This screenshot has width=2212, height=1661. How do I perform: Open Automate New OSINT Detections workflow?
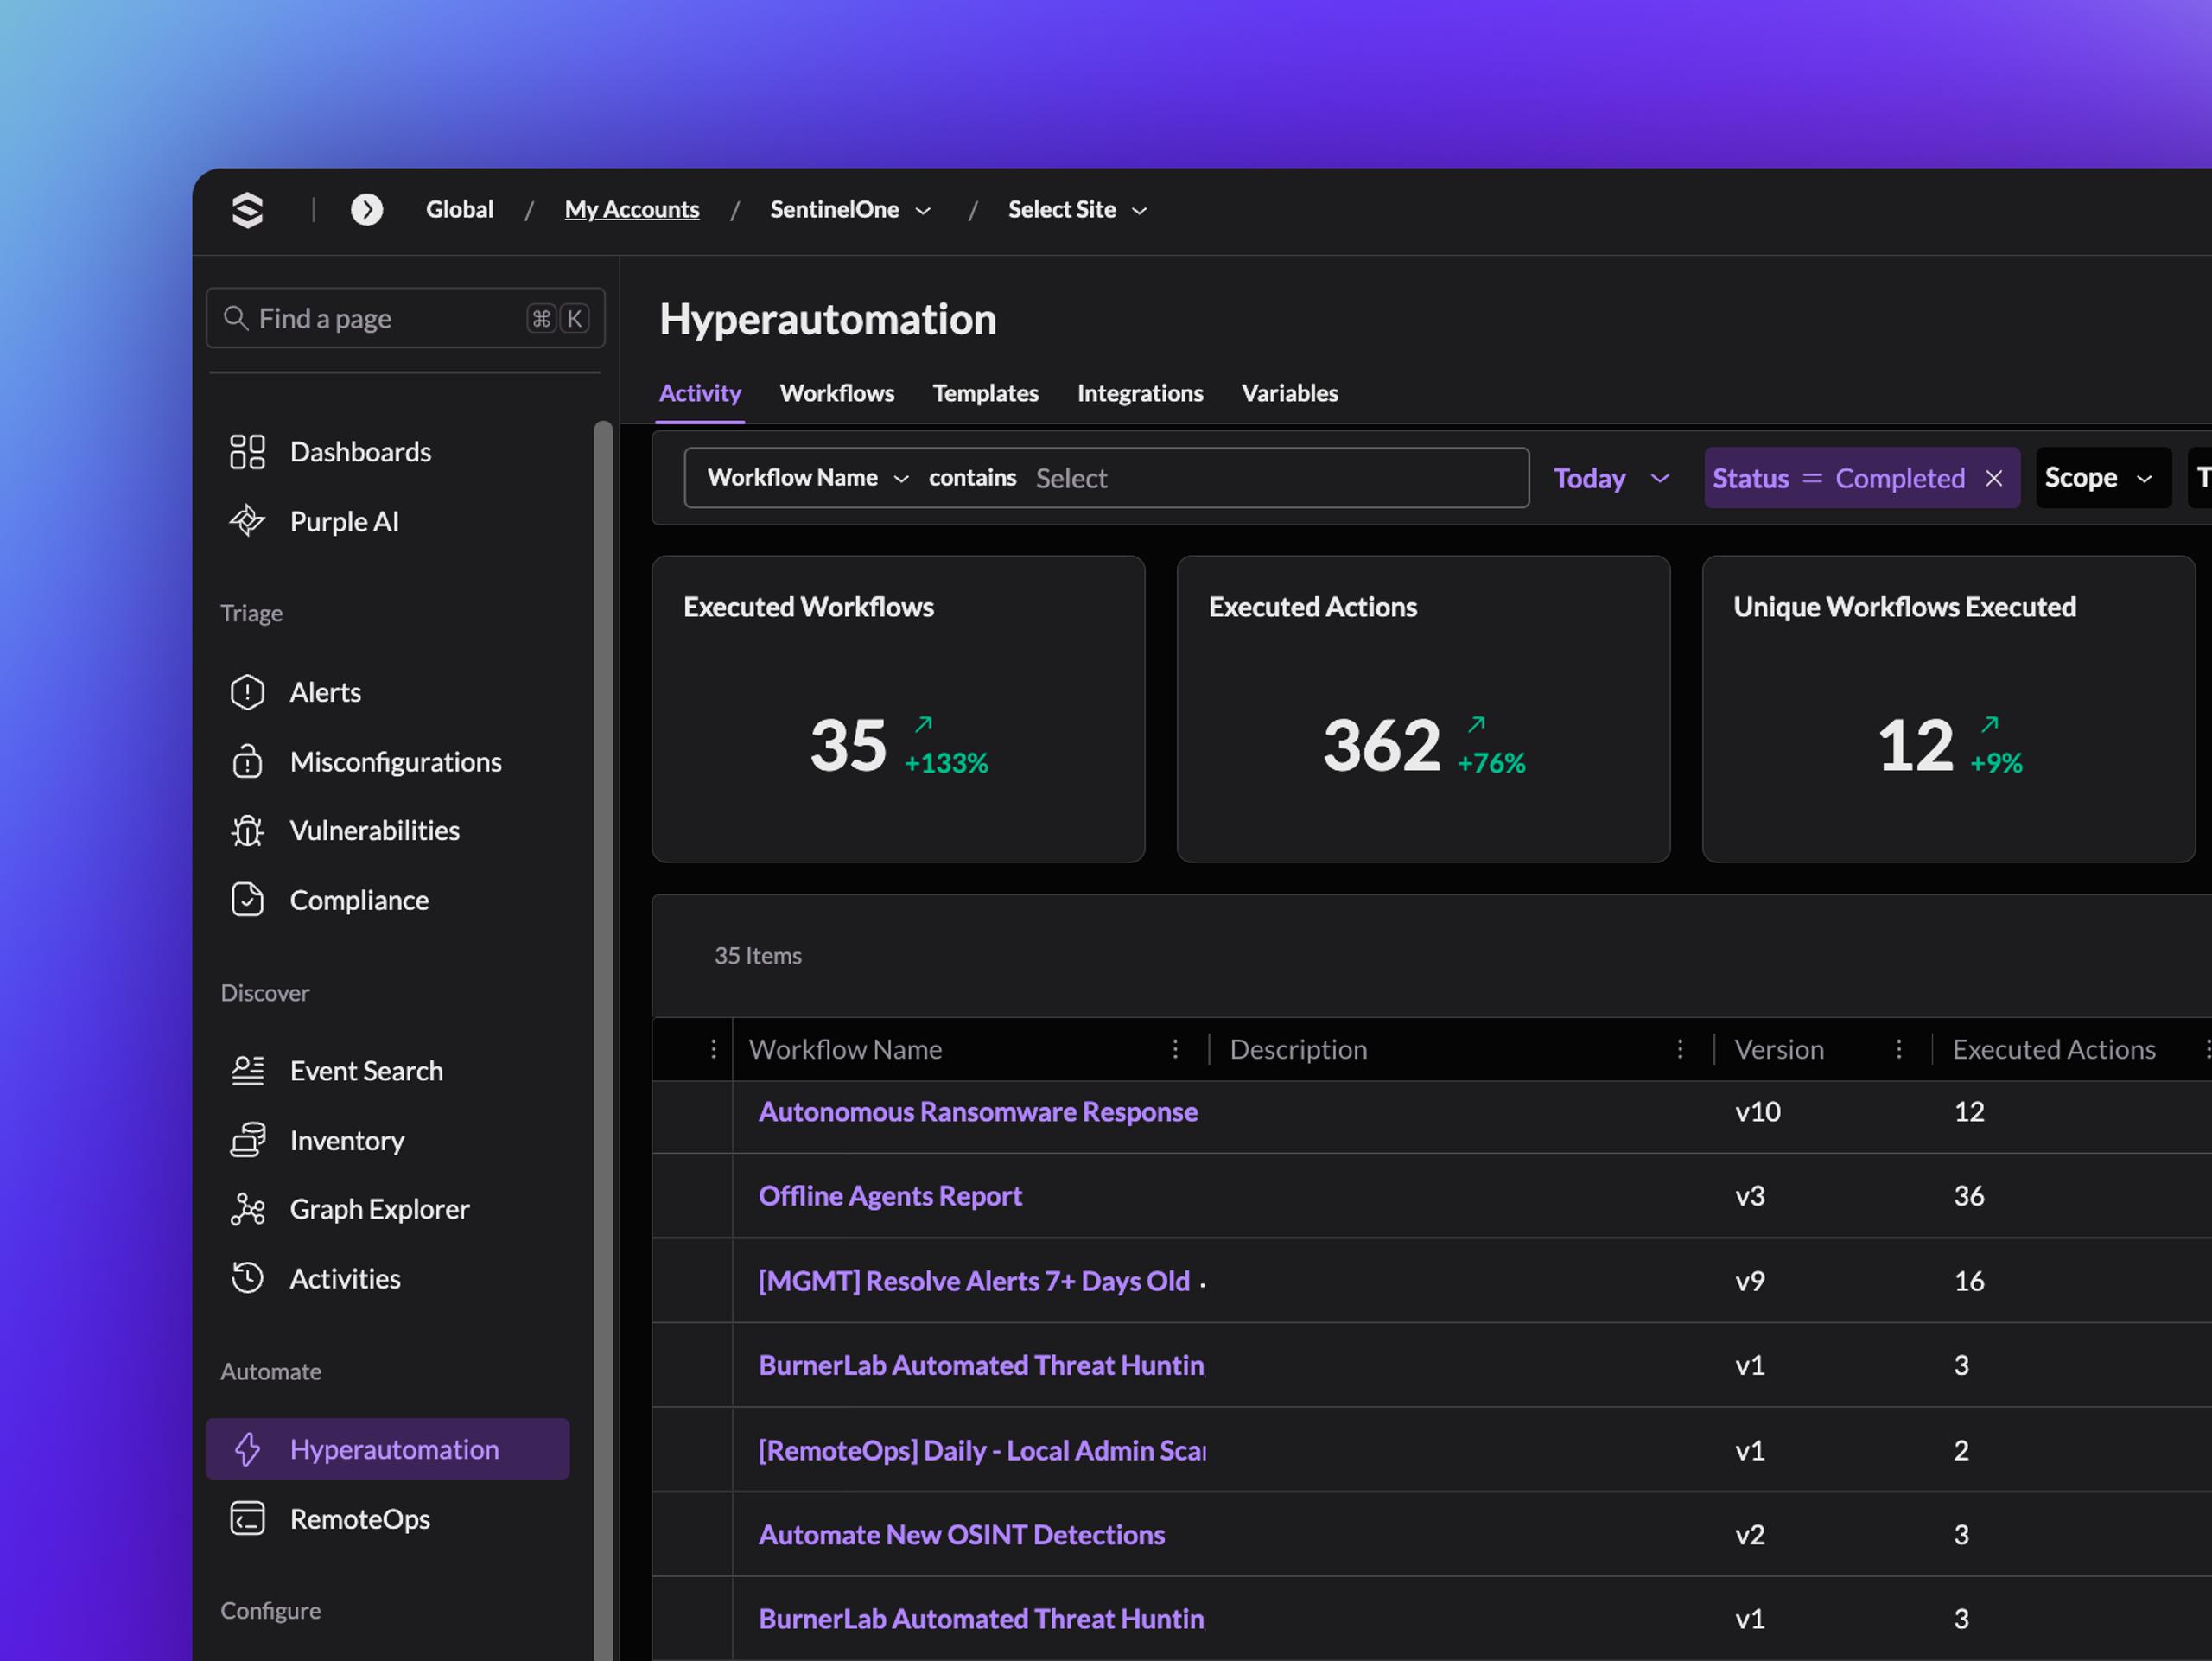coord(962,1535)
